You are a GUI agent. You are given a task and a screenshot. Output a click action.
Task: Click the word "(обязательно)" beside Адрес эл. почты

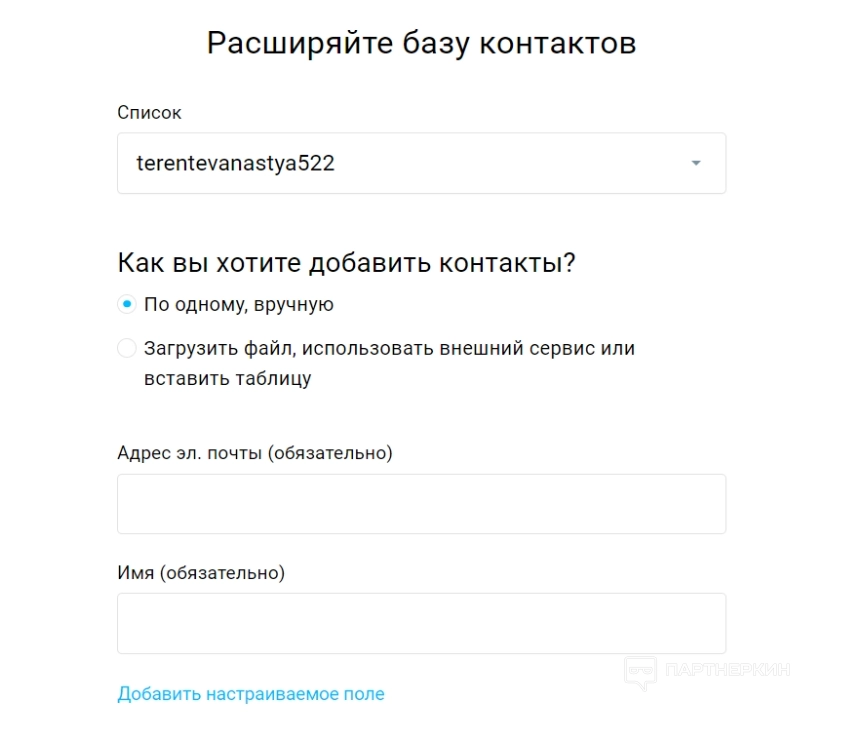(x=330, y=453)
